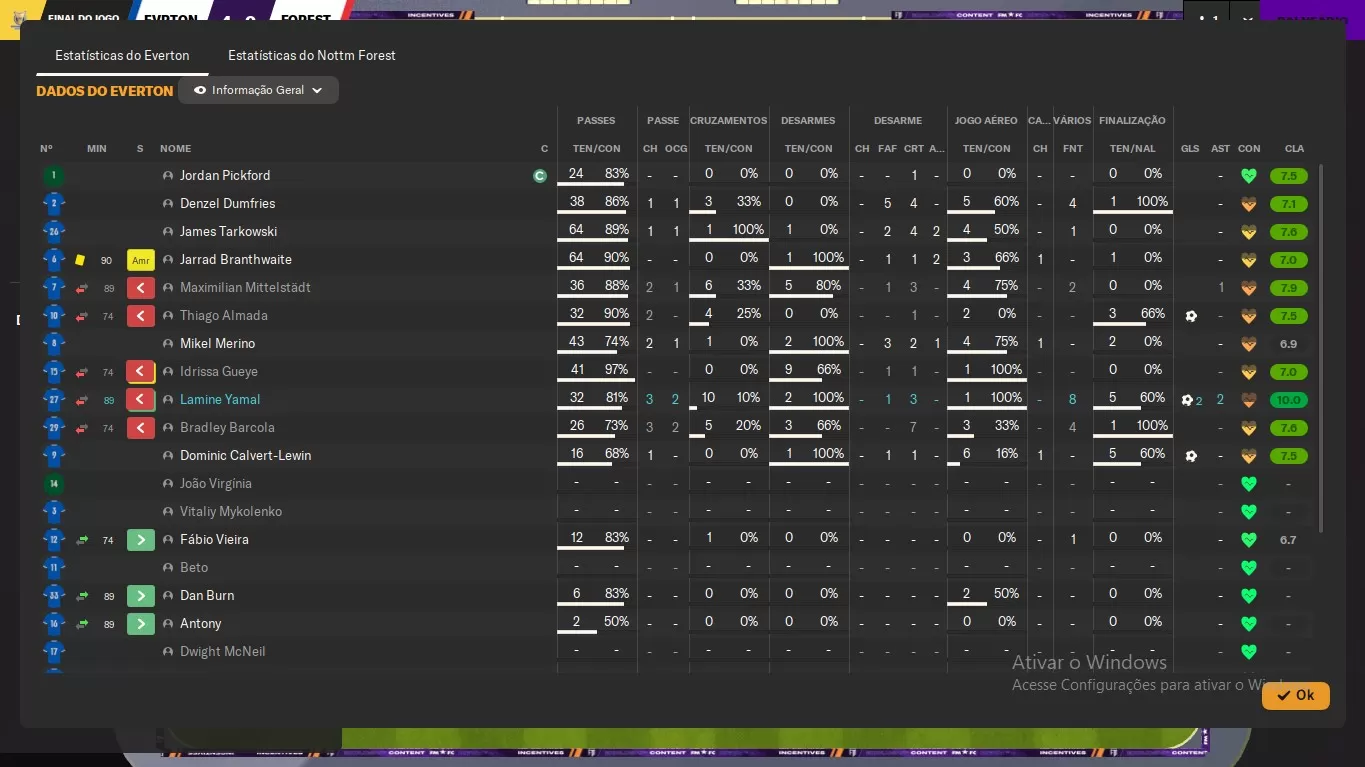Click the player list vertical scrollbar
This screenshot has height=767, width=1365.
1321,349
